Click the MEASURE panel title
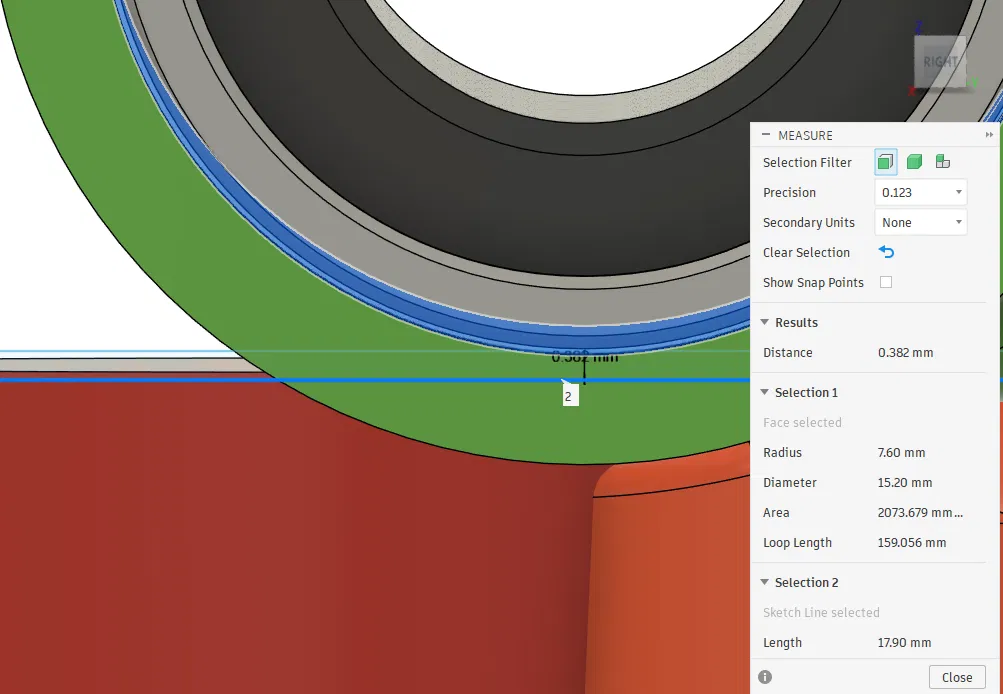This screenshot has height=694, width=1003. [805, 136]
